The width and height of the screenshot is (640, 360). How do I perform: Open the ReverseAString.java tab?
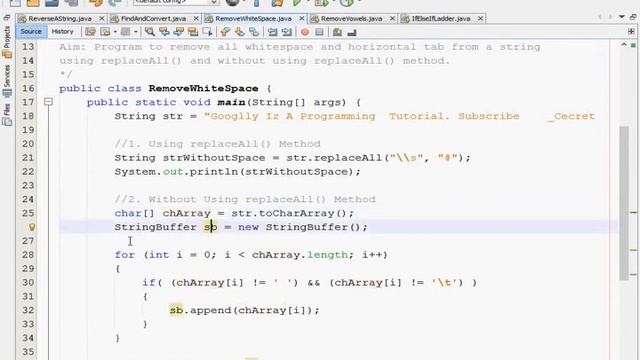tap(60, 19)
